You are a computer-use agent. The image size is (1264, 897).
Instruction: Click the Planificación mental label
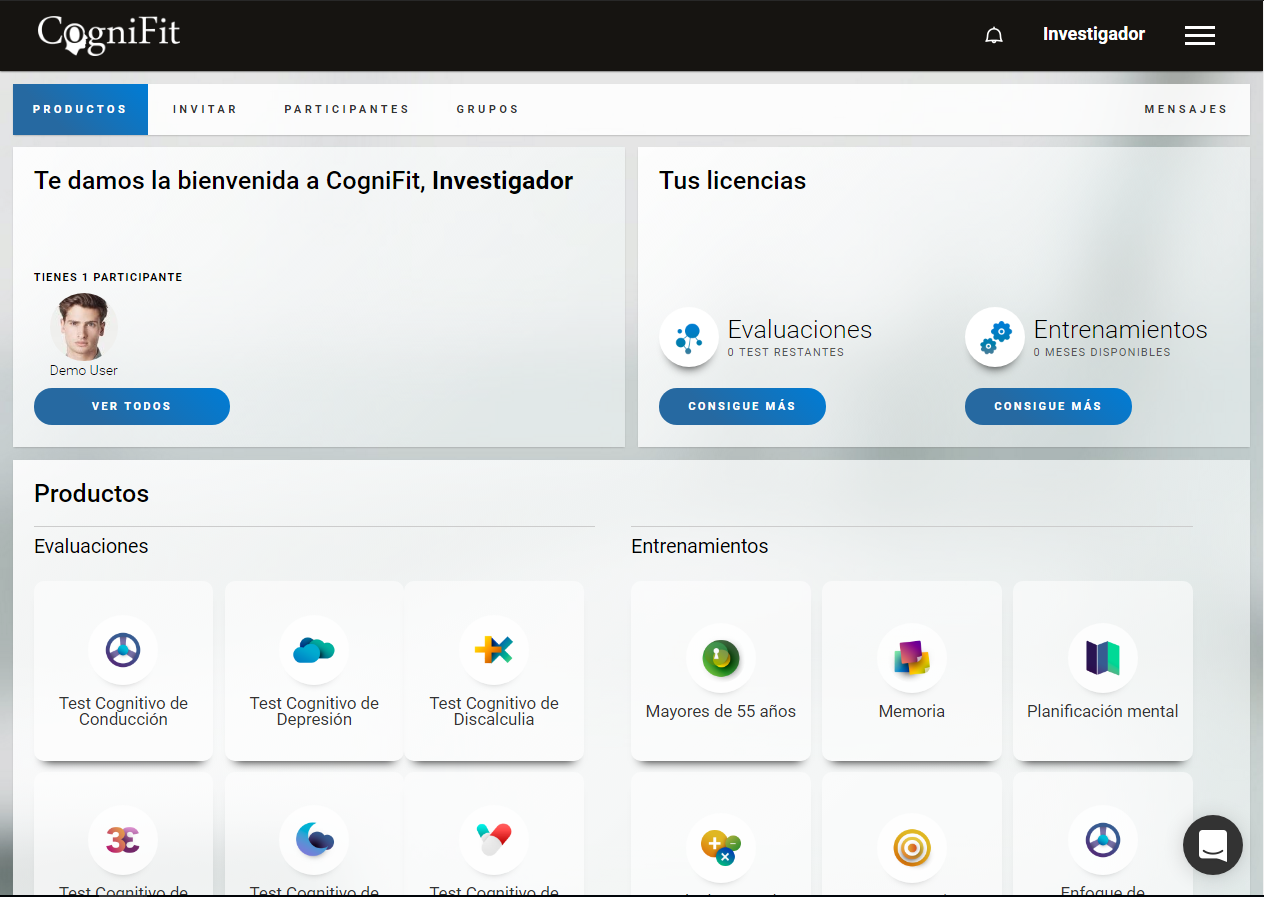[1103, 711]
